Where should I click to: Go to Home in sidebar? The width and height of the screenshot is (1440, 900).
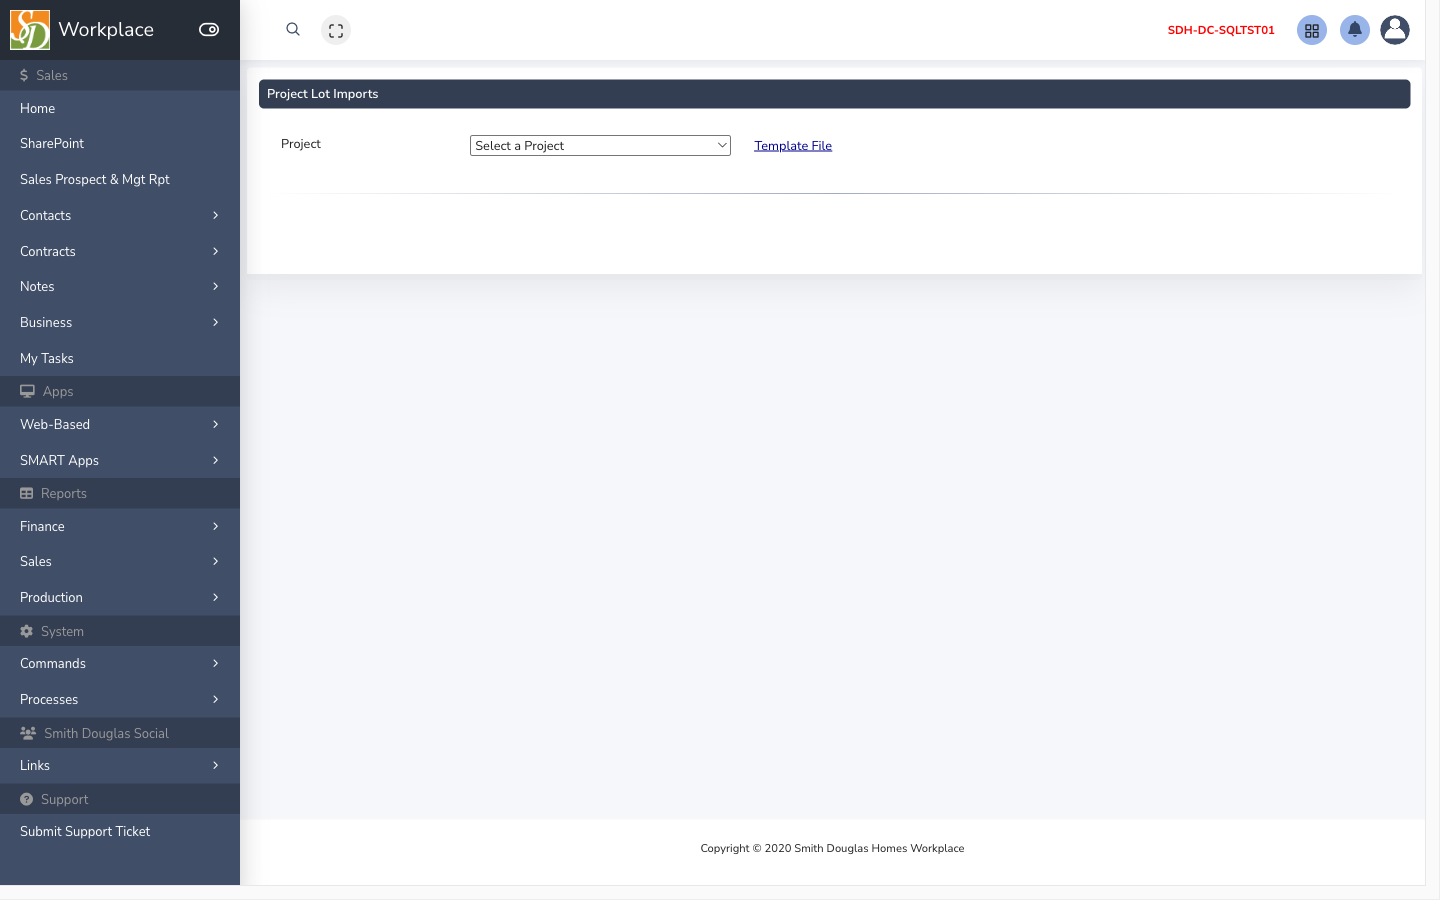pos(120,108)
